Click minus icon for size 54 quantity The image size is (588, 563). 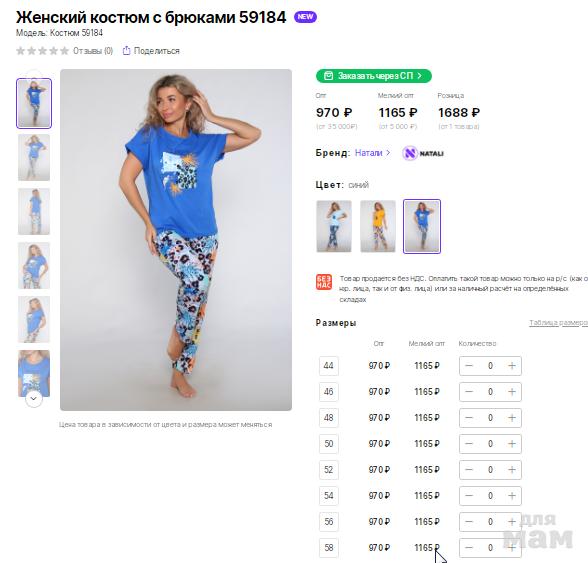click(469, 495)
